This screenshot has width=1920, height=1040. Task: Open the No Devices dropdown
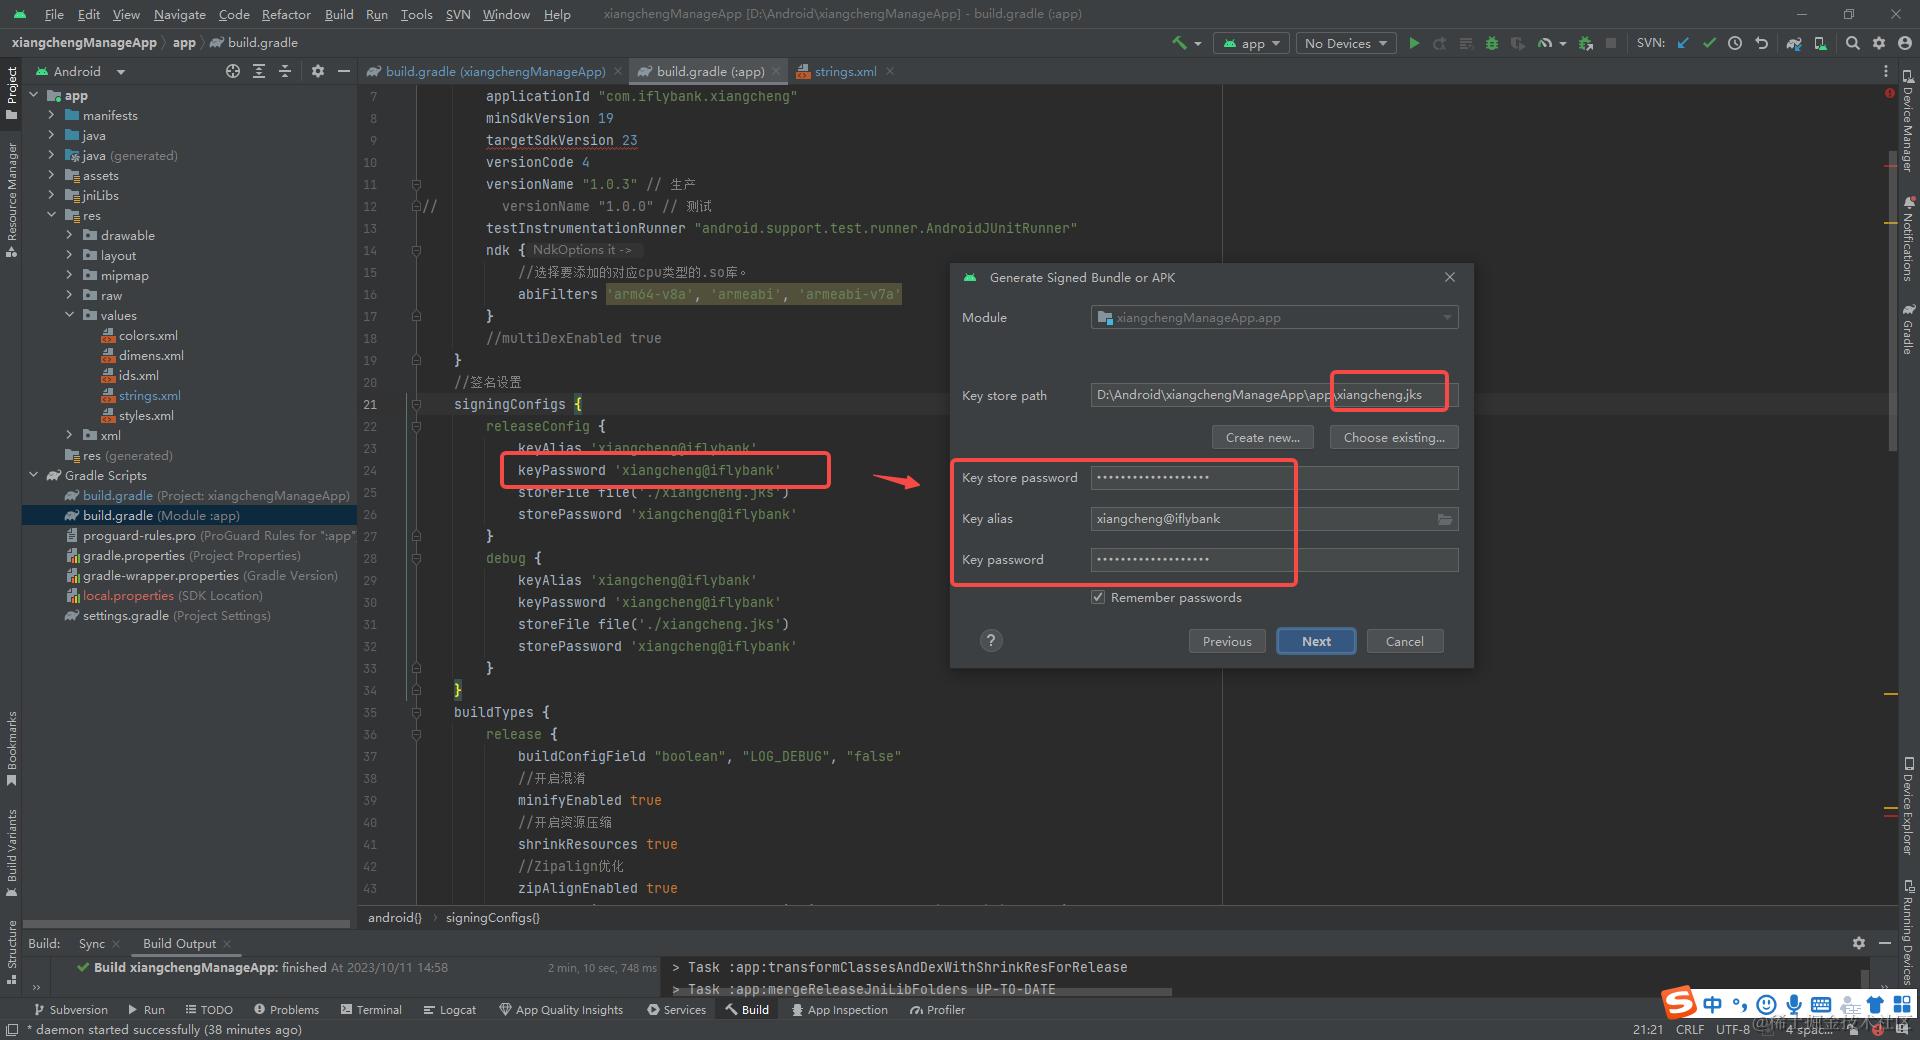pyautogui.click(x=1345, y=43)
